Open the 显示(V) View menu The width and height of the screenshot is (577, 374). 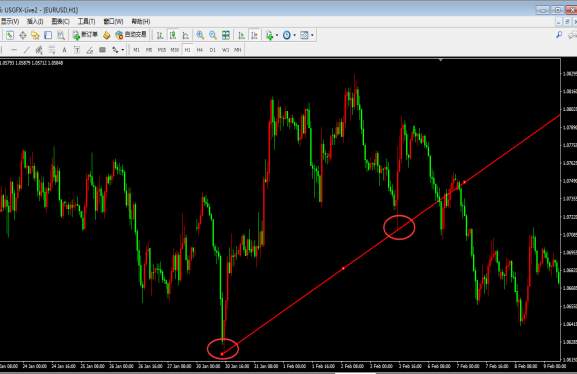[x=10, y=21]
